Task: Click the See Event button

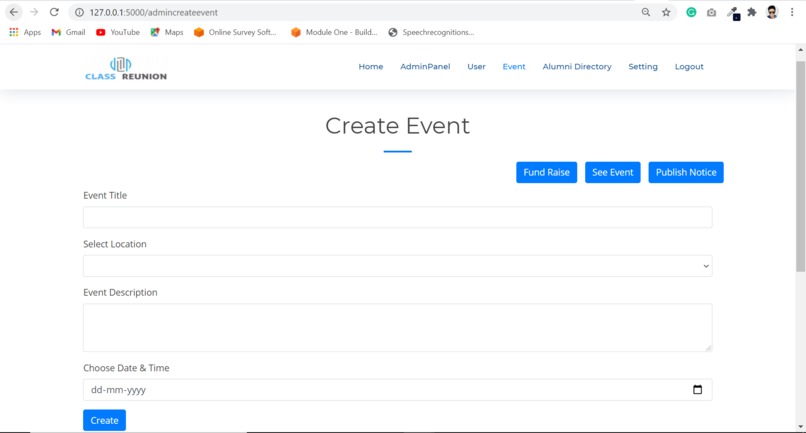Action: [613, 172]
